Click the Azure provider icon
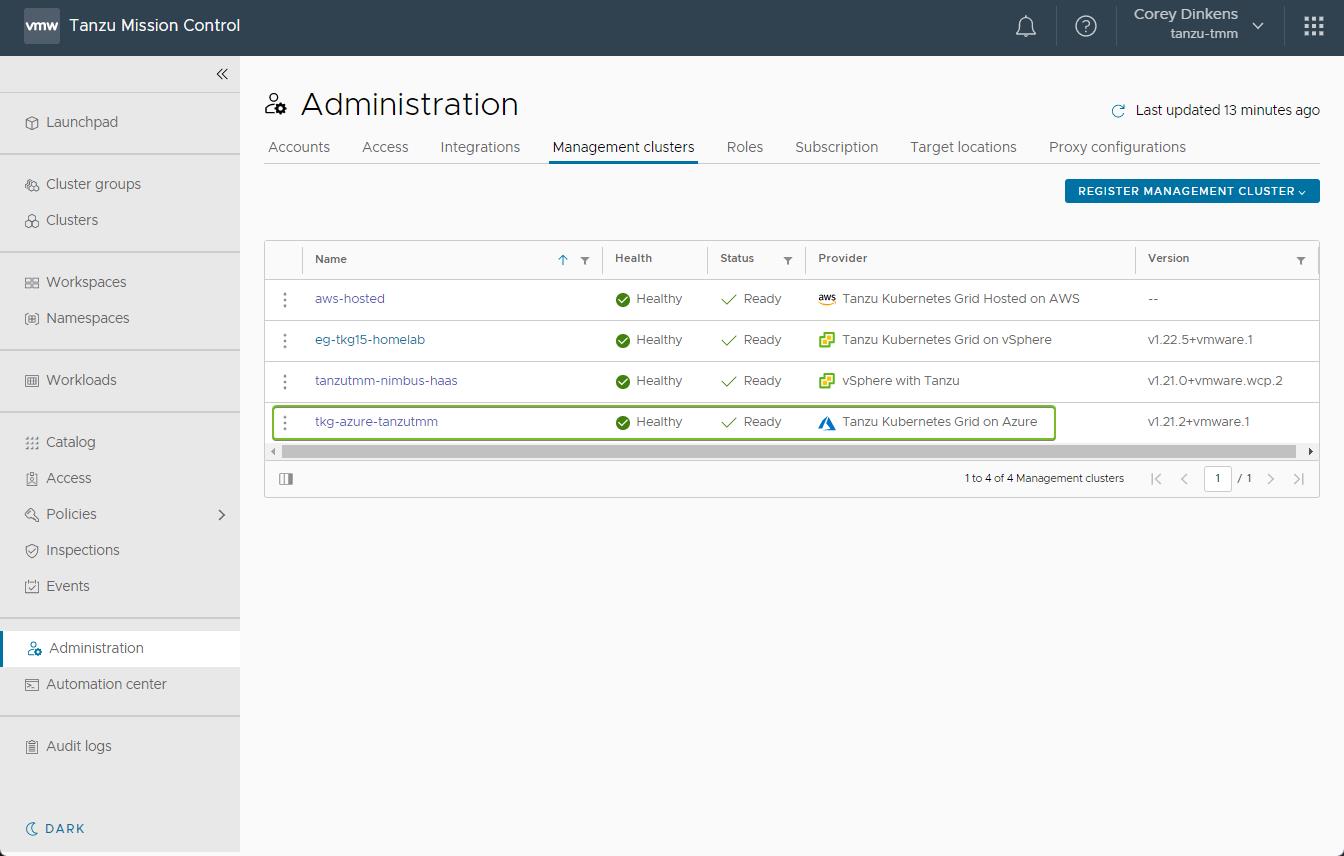This screenshot has width=1344, height=856. click(x=827, y=423)
